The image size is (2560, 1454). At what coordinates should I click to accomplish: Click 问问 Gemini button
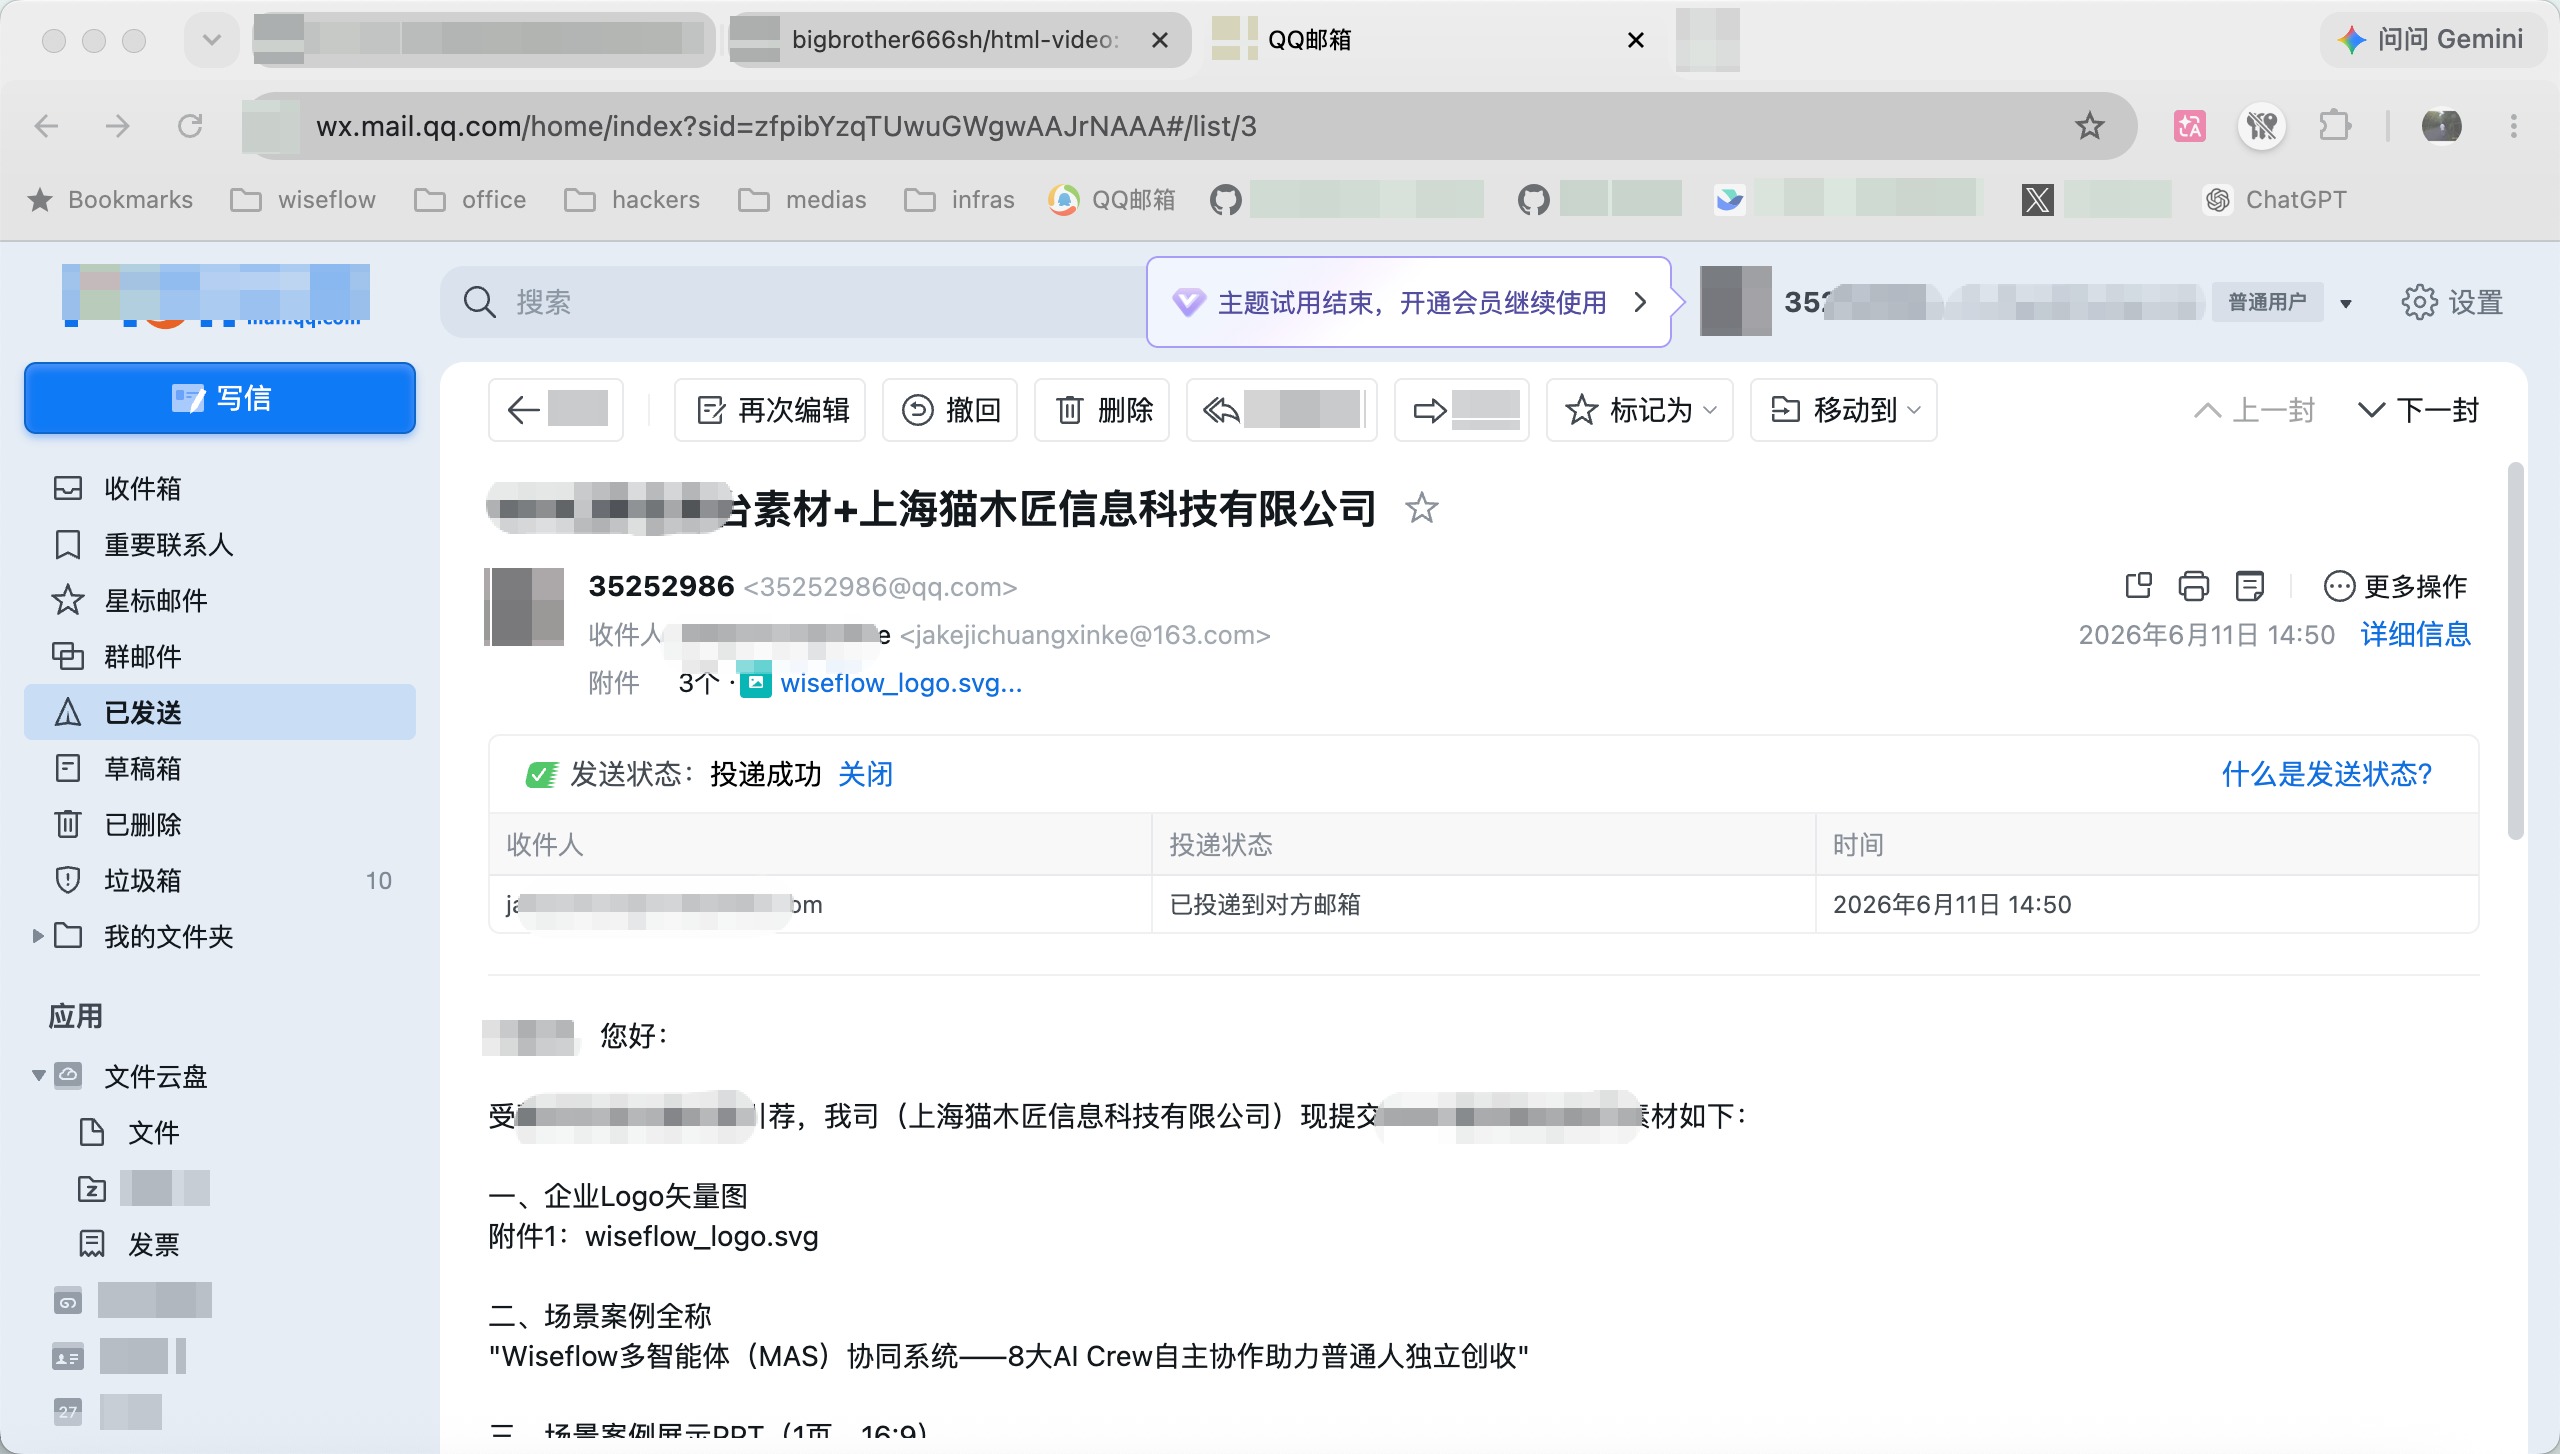2430,40
